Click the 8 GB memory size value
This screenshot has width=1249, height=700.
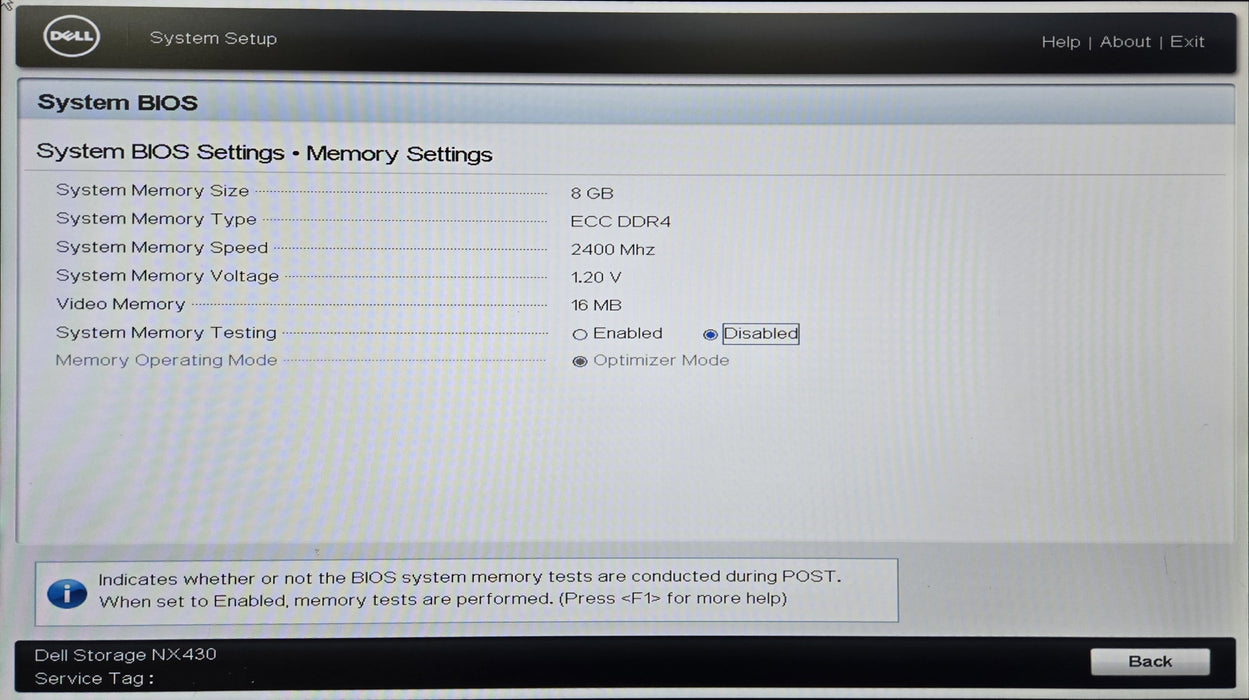592,193
